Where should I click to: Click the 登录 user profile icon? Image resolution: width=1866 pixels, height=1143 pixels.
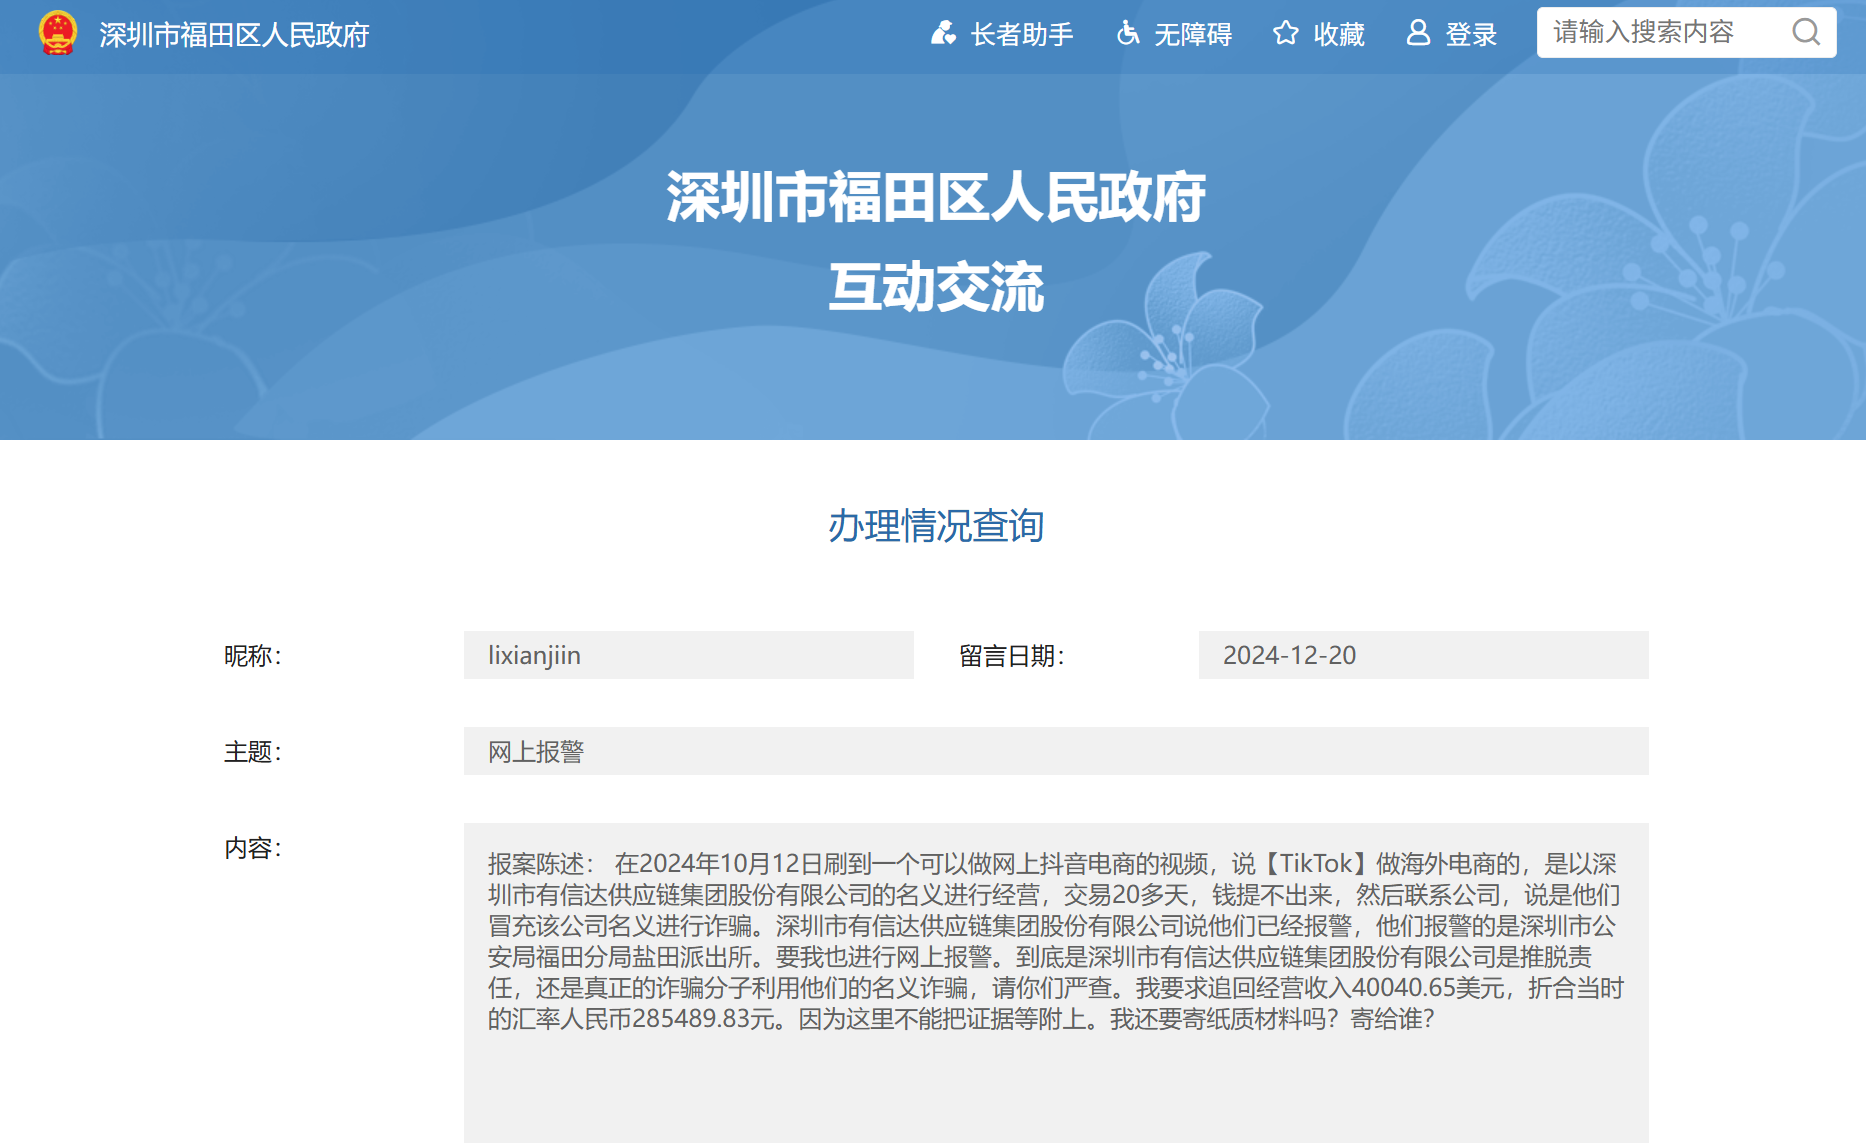tap(1418, 33)
